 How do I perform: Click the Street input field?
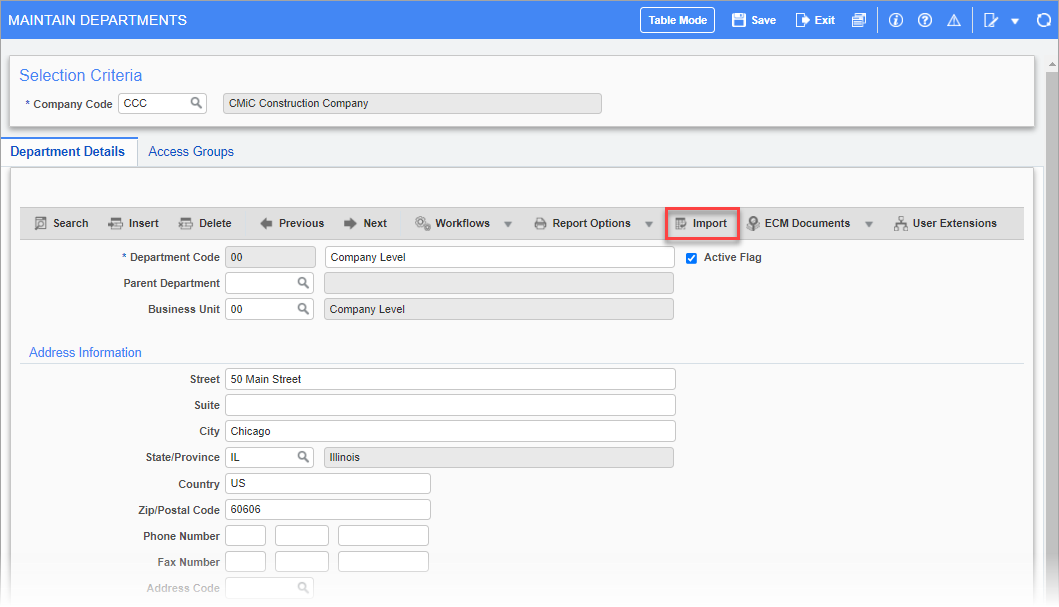tap(450, 379)
